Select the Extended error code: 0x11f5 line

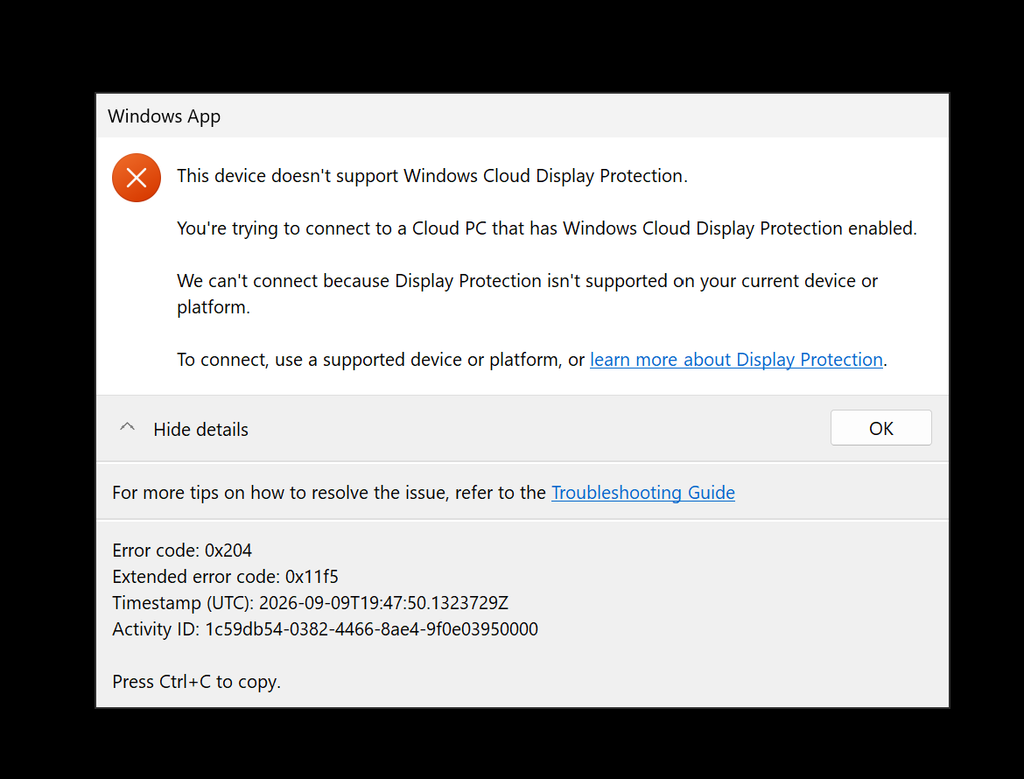tap(225, 577)
